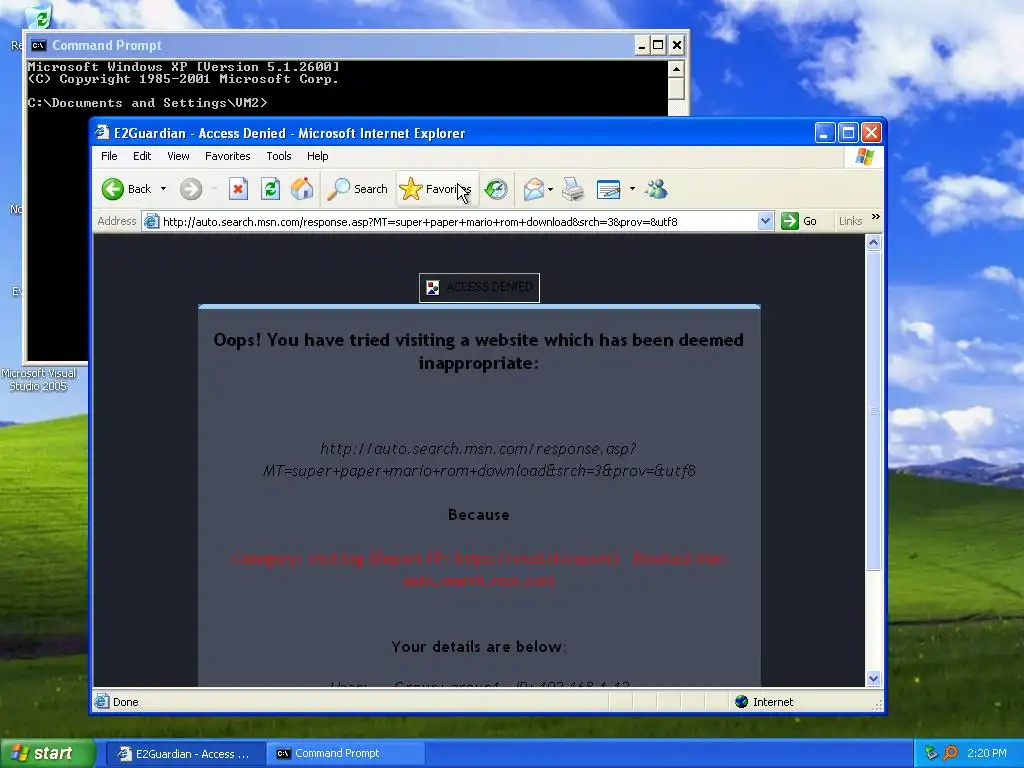This screenshot has width=1024, height=768.
Task: Click the system tray network icon
Action: [931, 753]
